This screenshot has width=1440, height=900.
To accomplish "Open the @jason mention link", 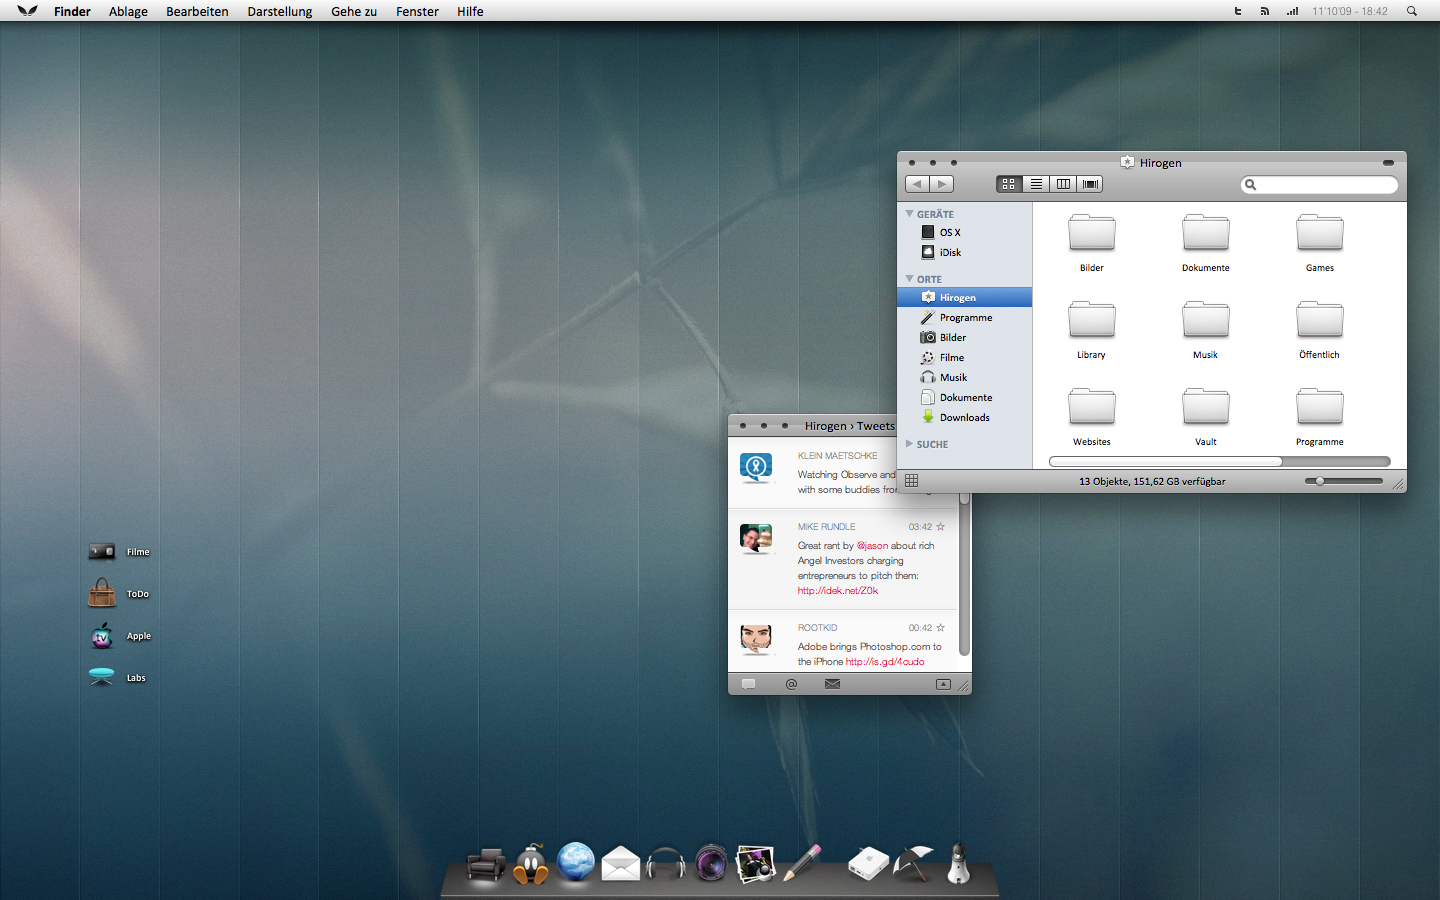I will 872,545.
